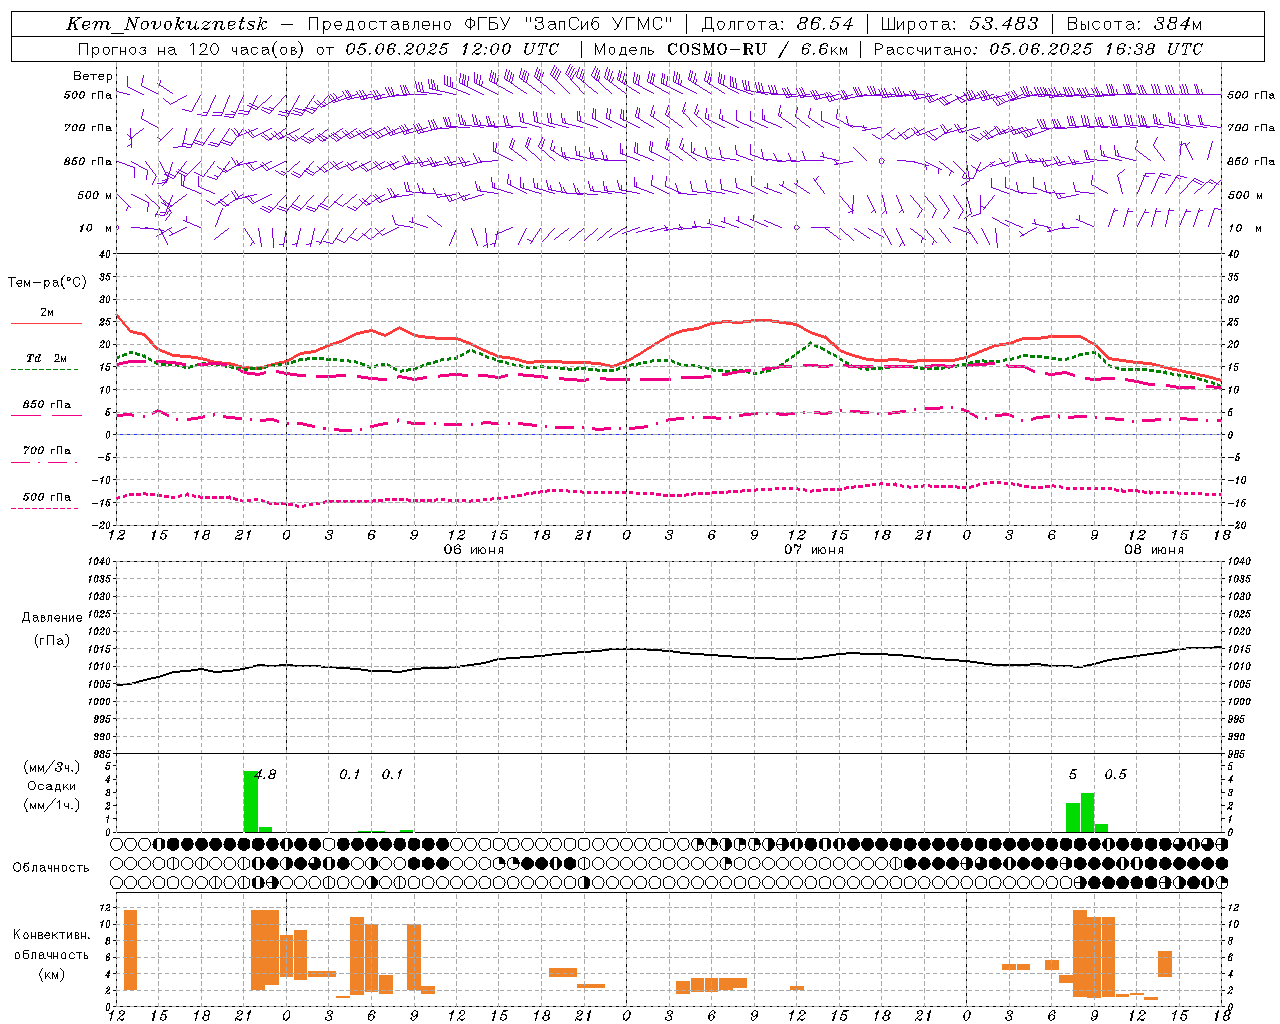Click the Конвективн. label
This screenshot has height=1024, width=1280.
pos(52,935)
